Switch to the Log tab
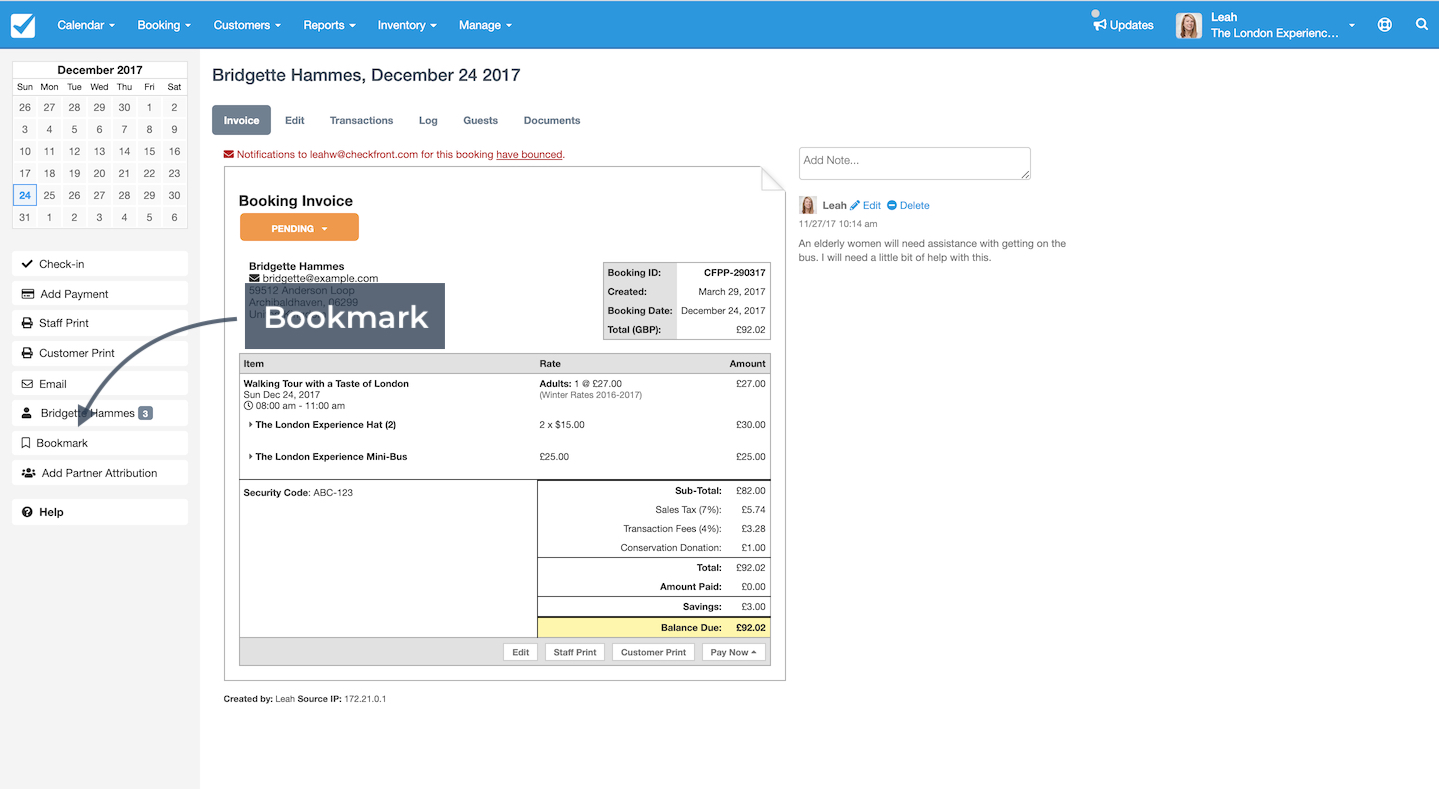The height and width of the screenshot is (789, 1439). pos(428,120)
